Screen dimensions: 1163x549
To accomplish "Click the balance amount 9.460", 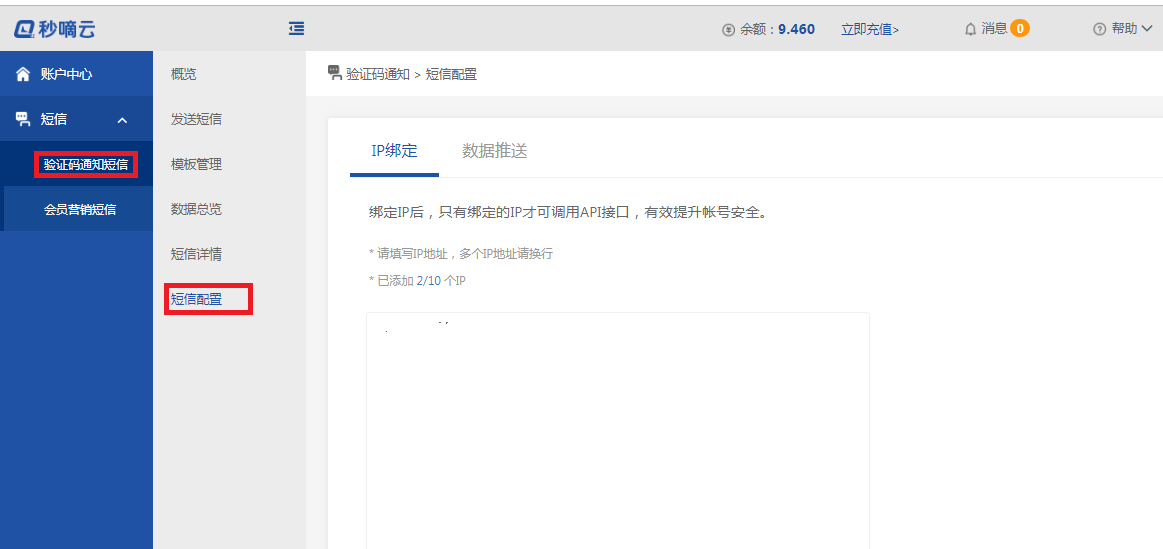I will coord(797,30).
